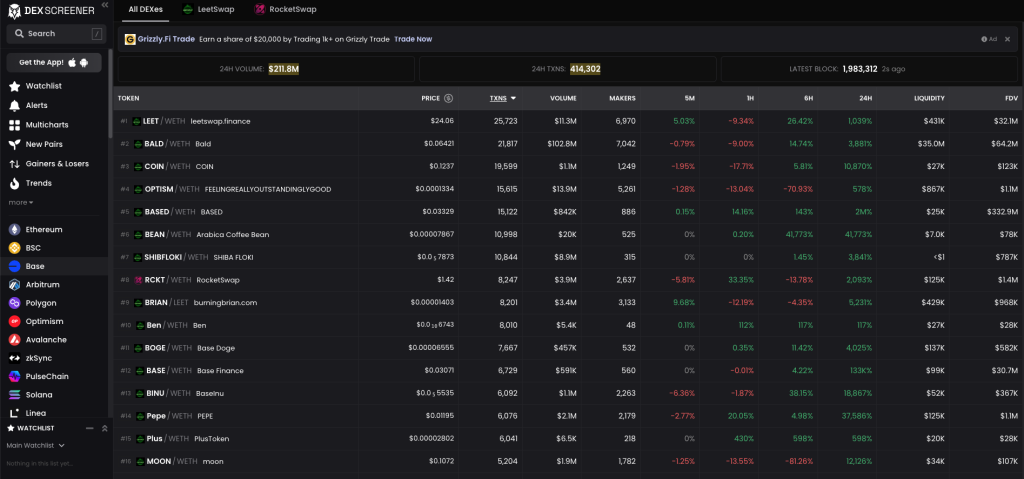The width and height of the screenshot is (1024, 479).
Task: Click the Latest Block 1,983,312 stat
Action: pyautogui.click(x=870, y=69)
